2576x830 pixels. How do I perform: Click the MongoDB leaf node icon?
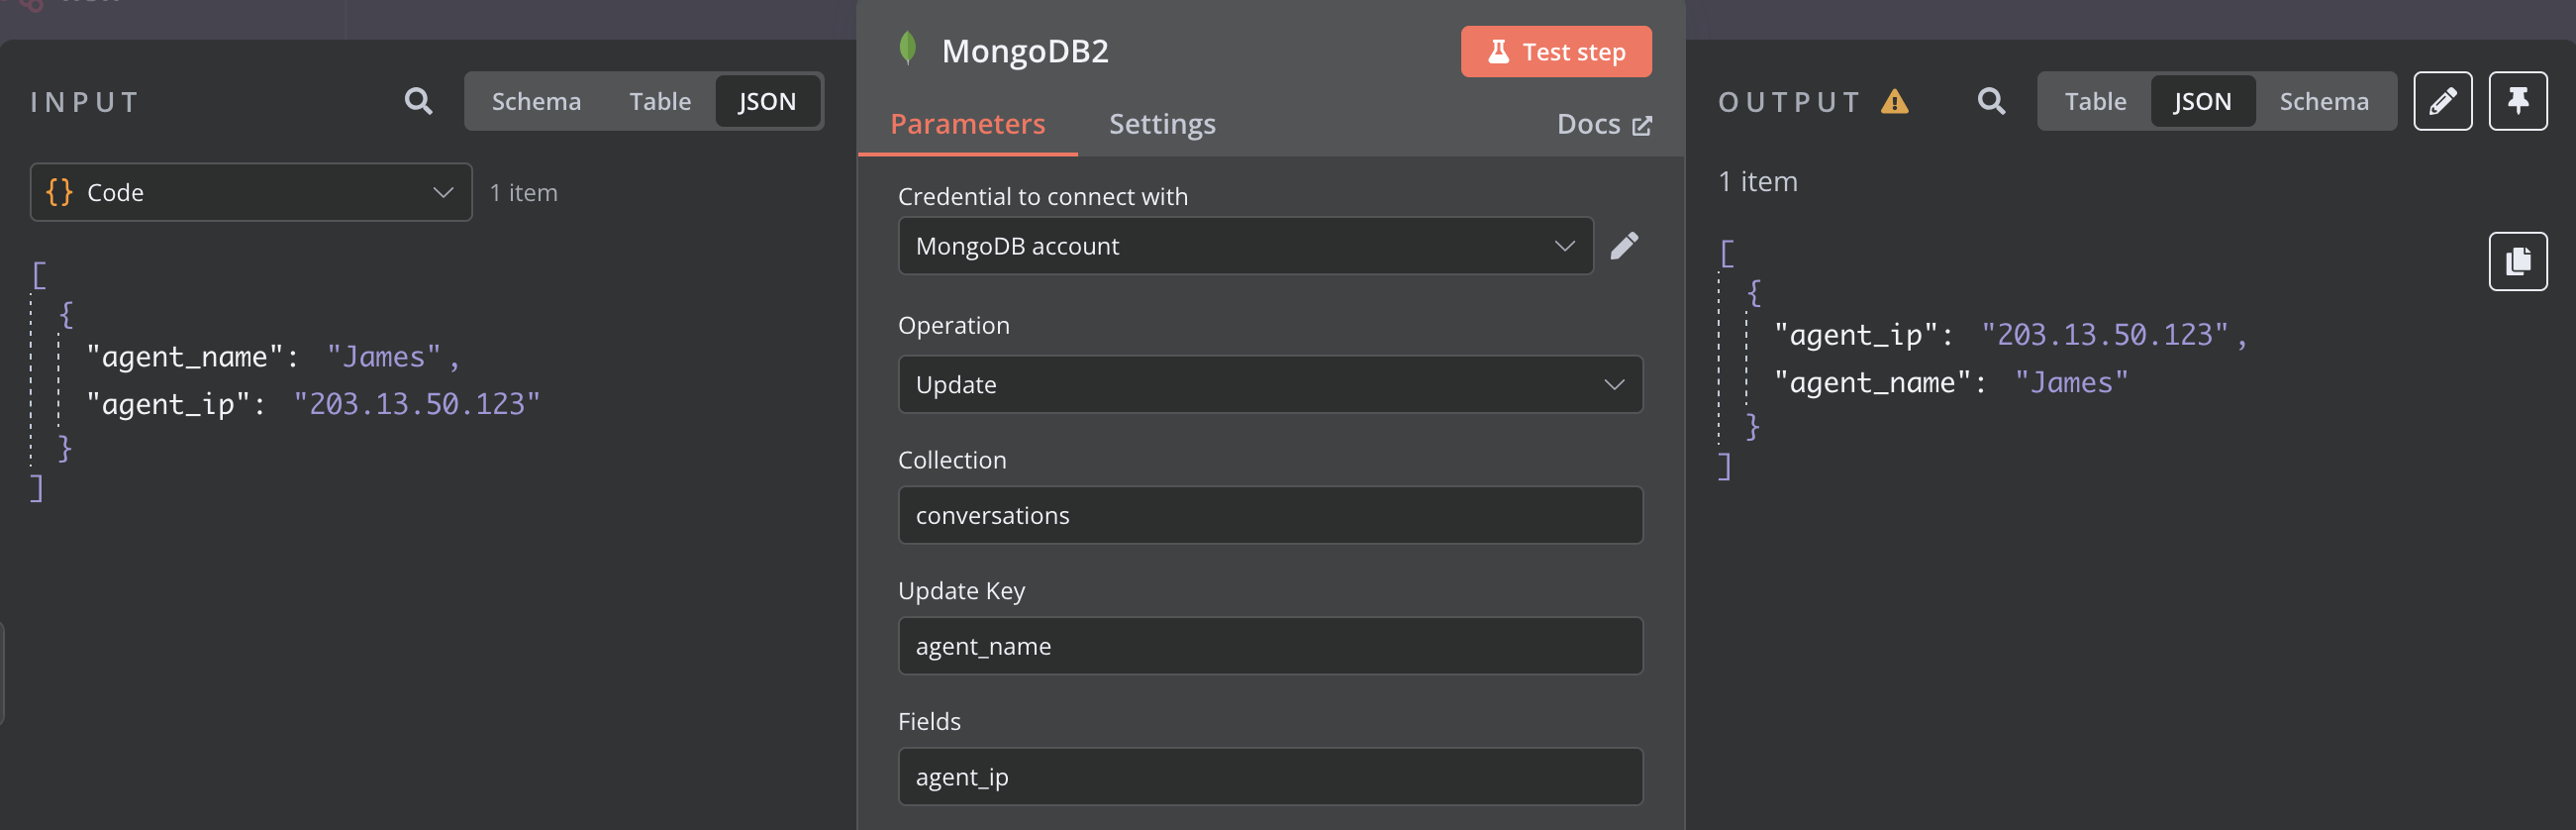(907, 48)
